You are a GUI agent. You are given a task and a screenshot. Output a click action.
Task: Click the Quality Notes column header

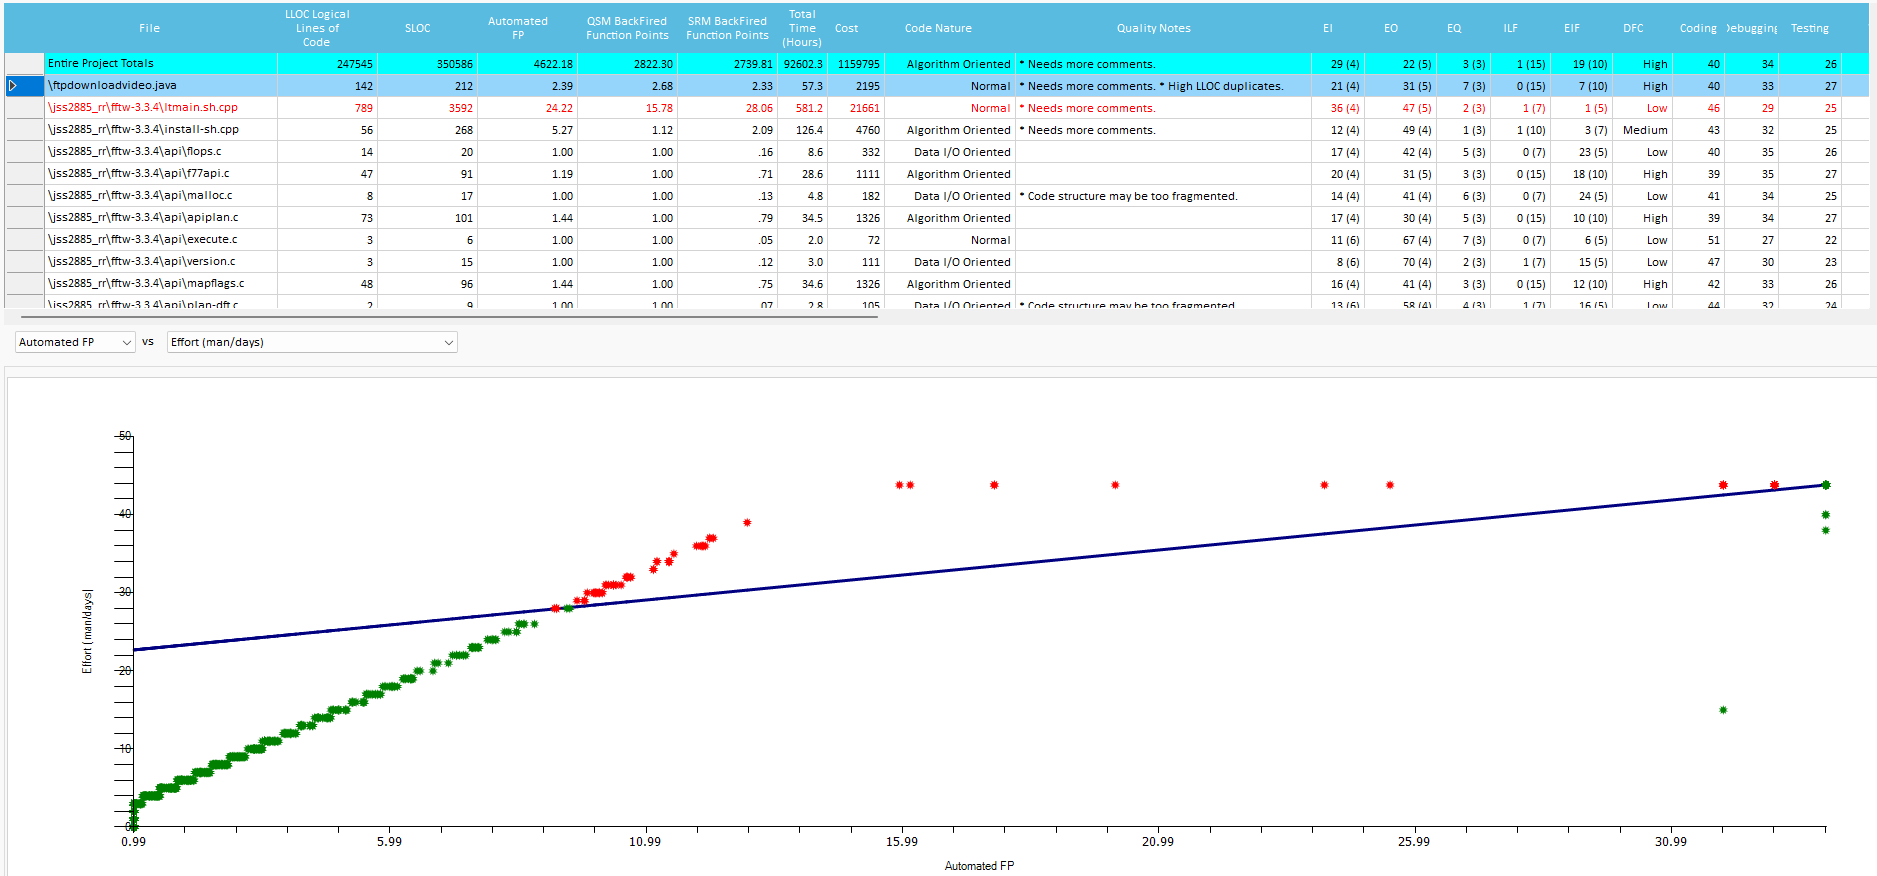(x=1153, y=28)
